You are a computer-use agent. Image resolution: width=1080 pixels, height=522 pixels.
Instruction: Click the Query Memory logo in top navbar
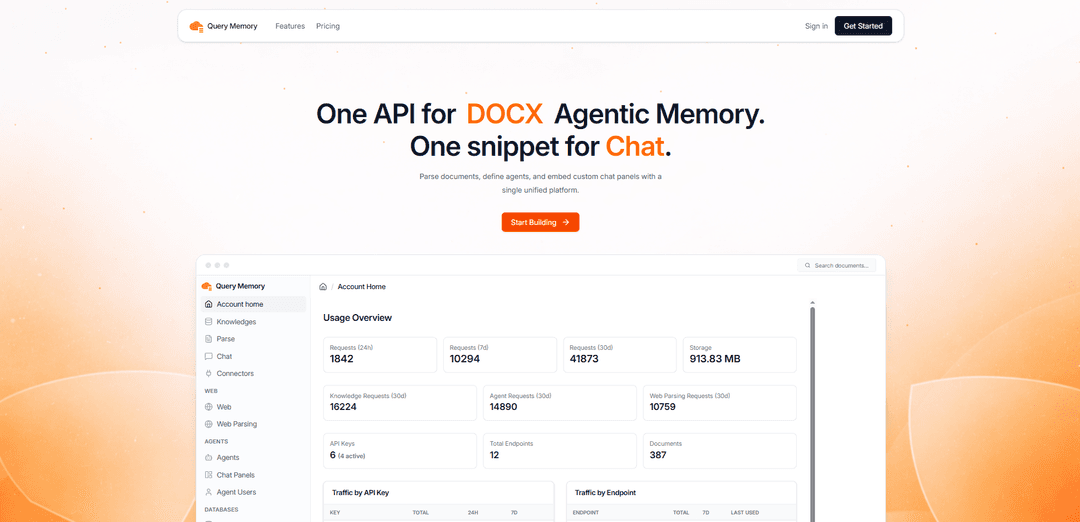(223, 26)
